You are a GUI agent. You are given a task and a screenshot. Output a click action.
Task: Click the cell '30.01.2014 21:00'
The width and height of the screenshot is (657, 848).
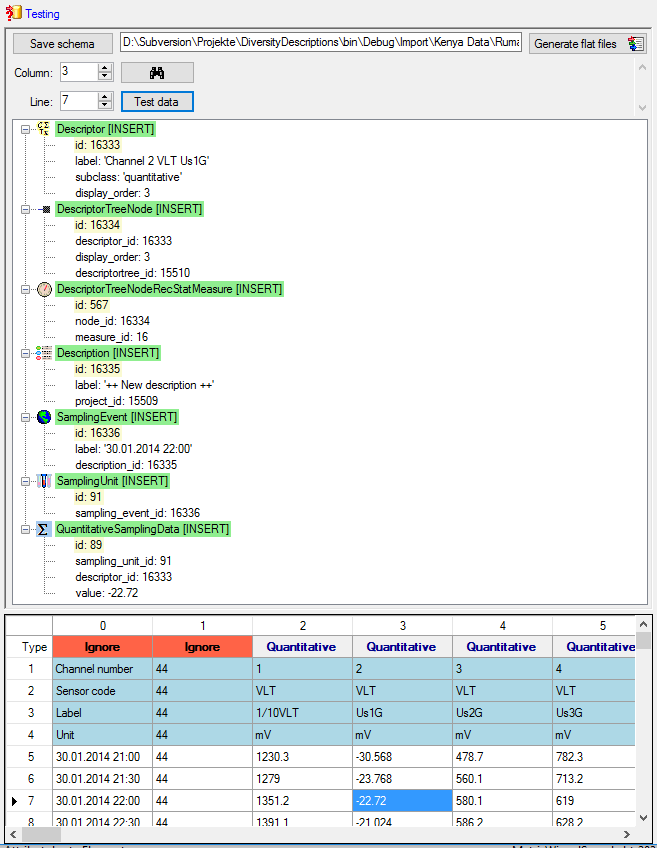click(103, 757)
